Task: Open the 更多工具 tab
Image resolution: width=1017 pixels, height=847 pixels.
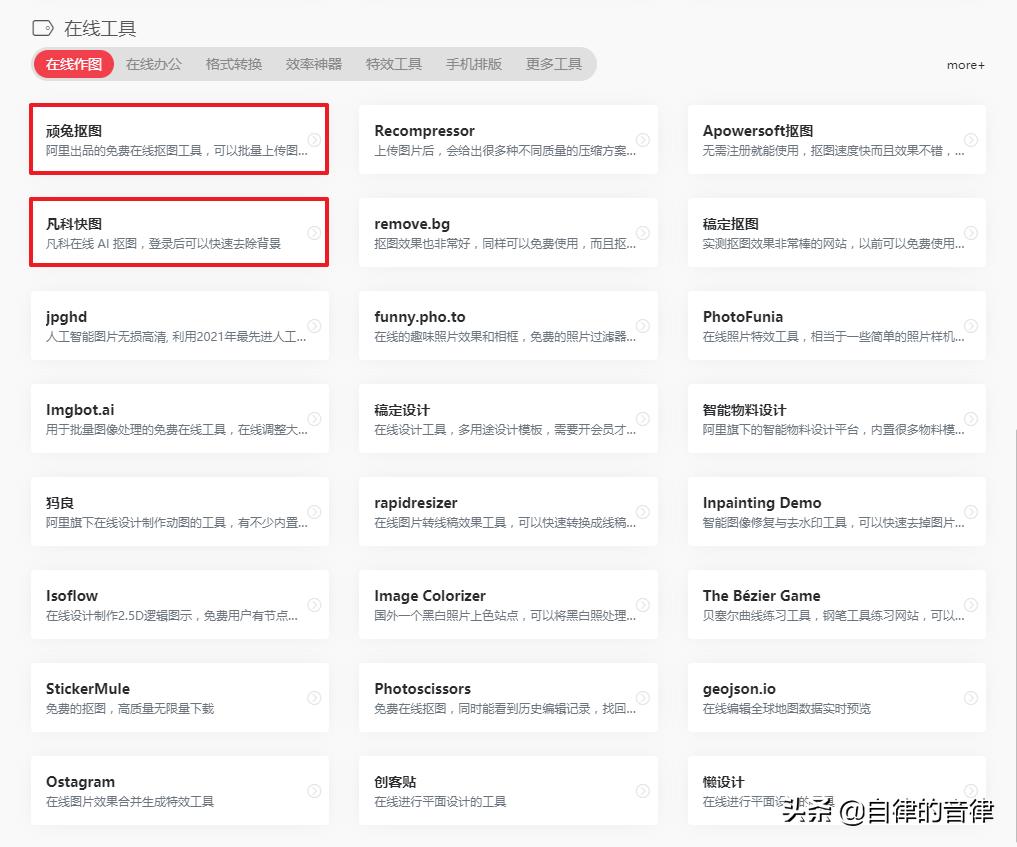Action: [553, 63]
